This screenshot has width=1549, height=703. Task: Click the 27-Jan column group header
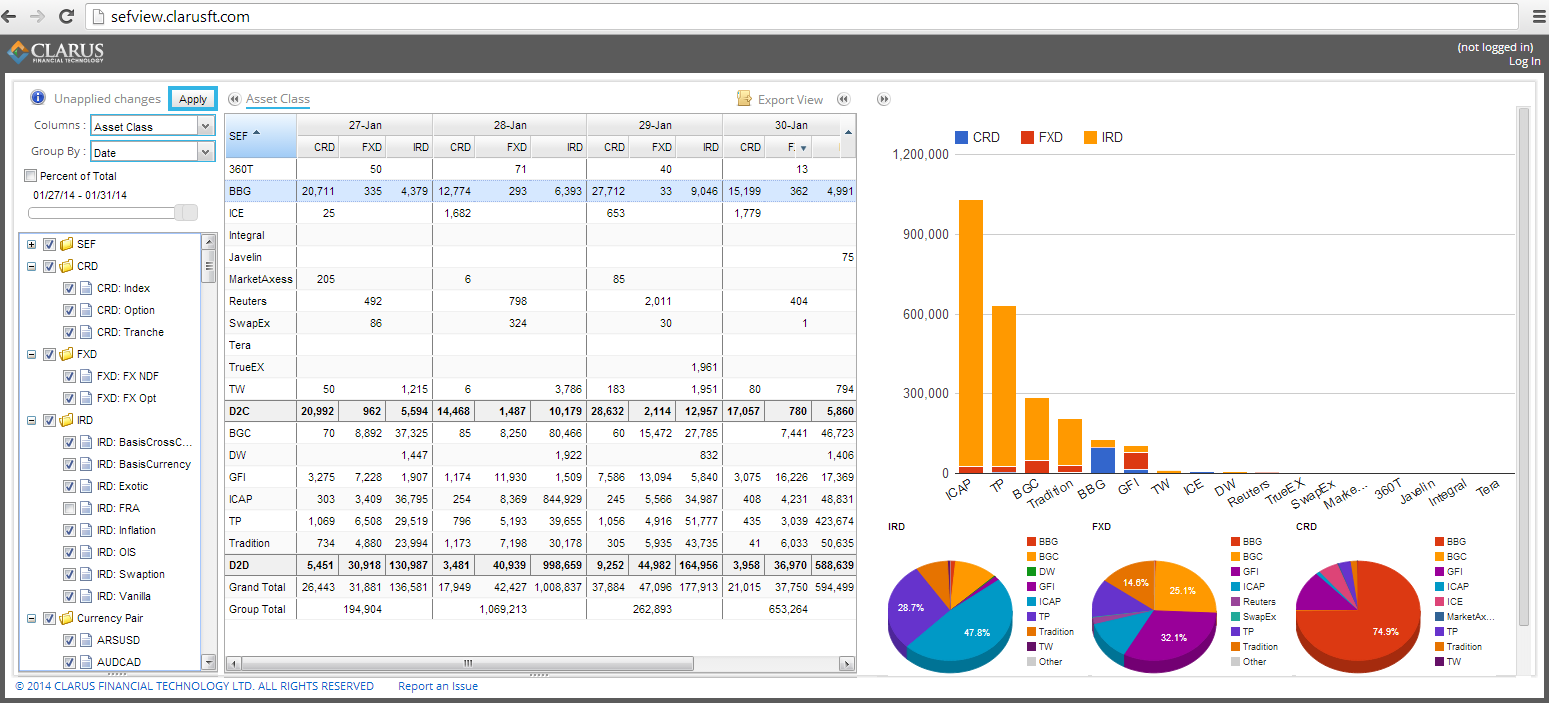point(364,125)
